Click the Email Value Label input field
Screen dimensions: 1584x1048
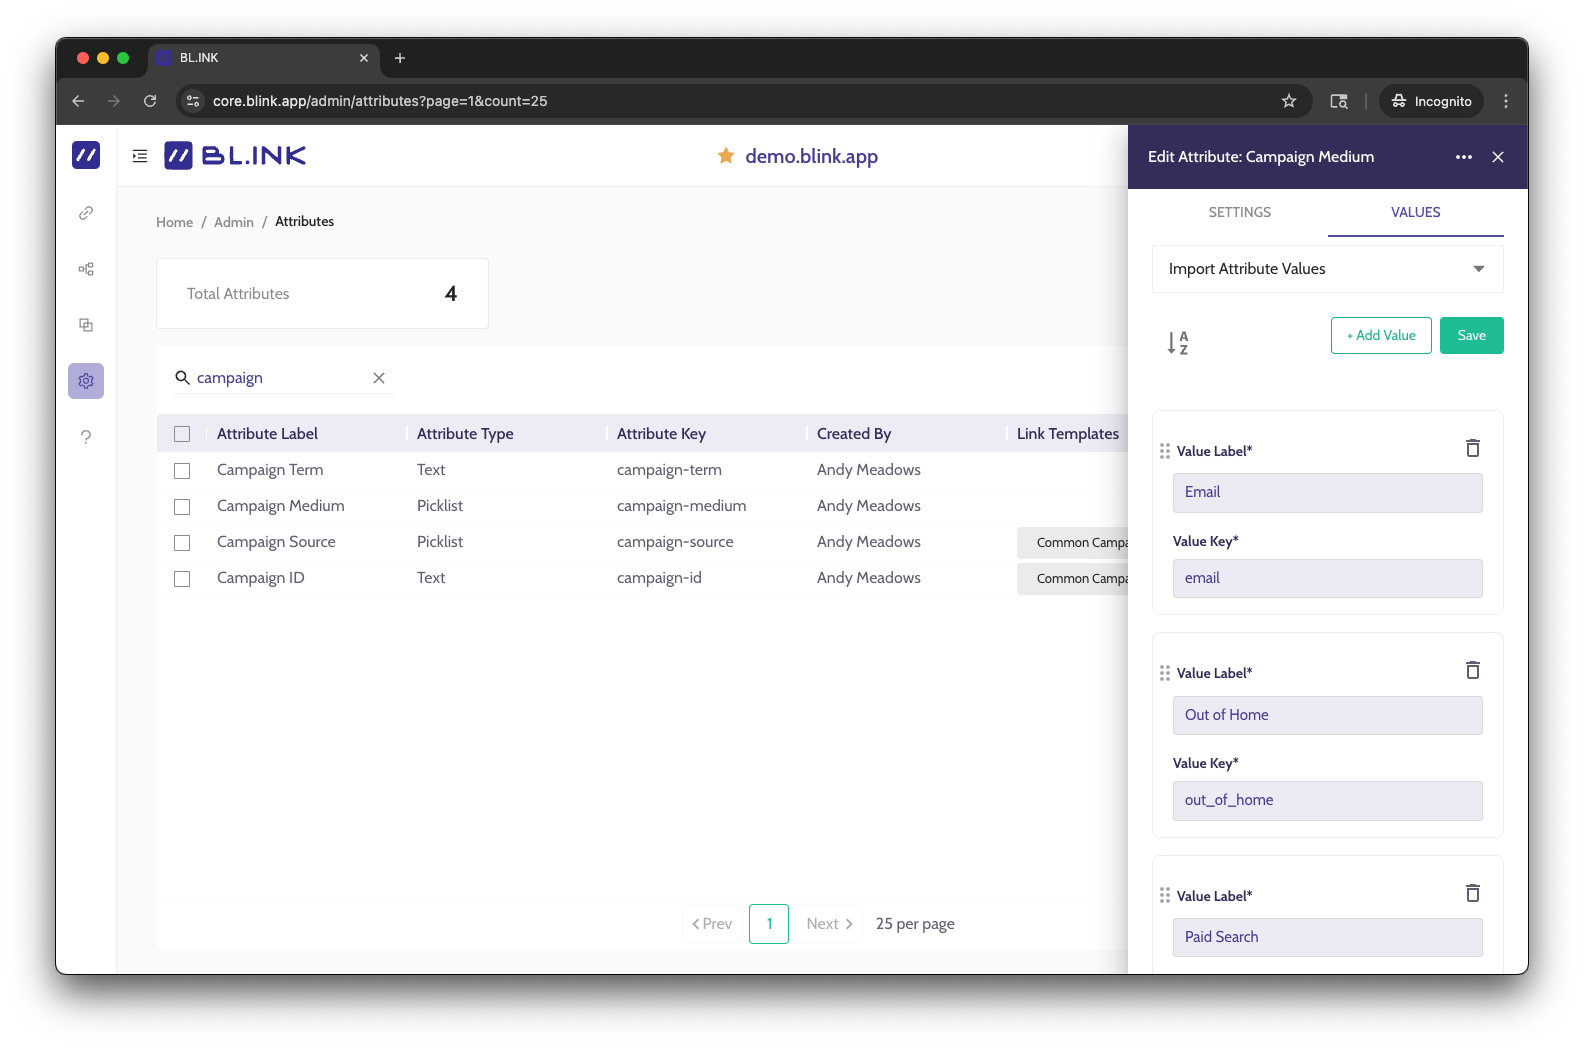[1327, 493]
